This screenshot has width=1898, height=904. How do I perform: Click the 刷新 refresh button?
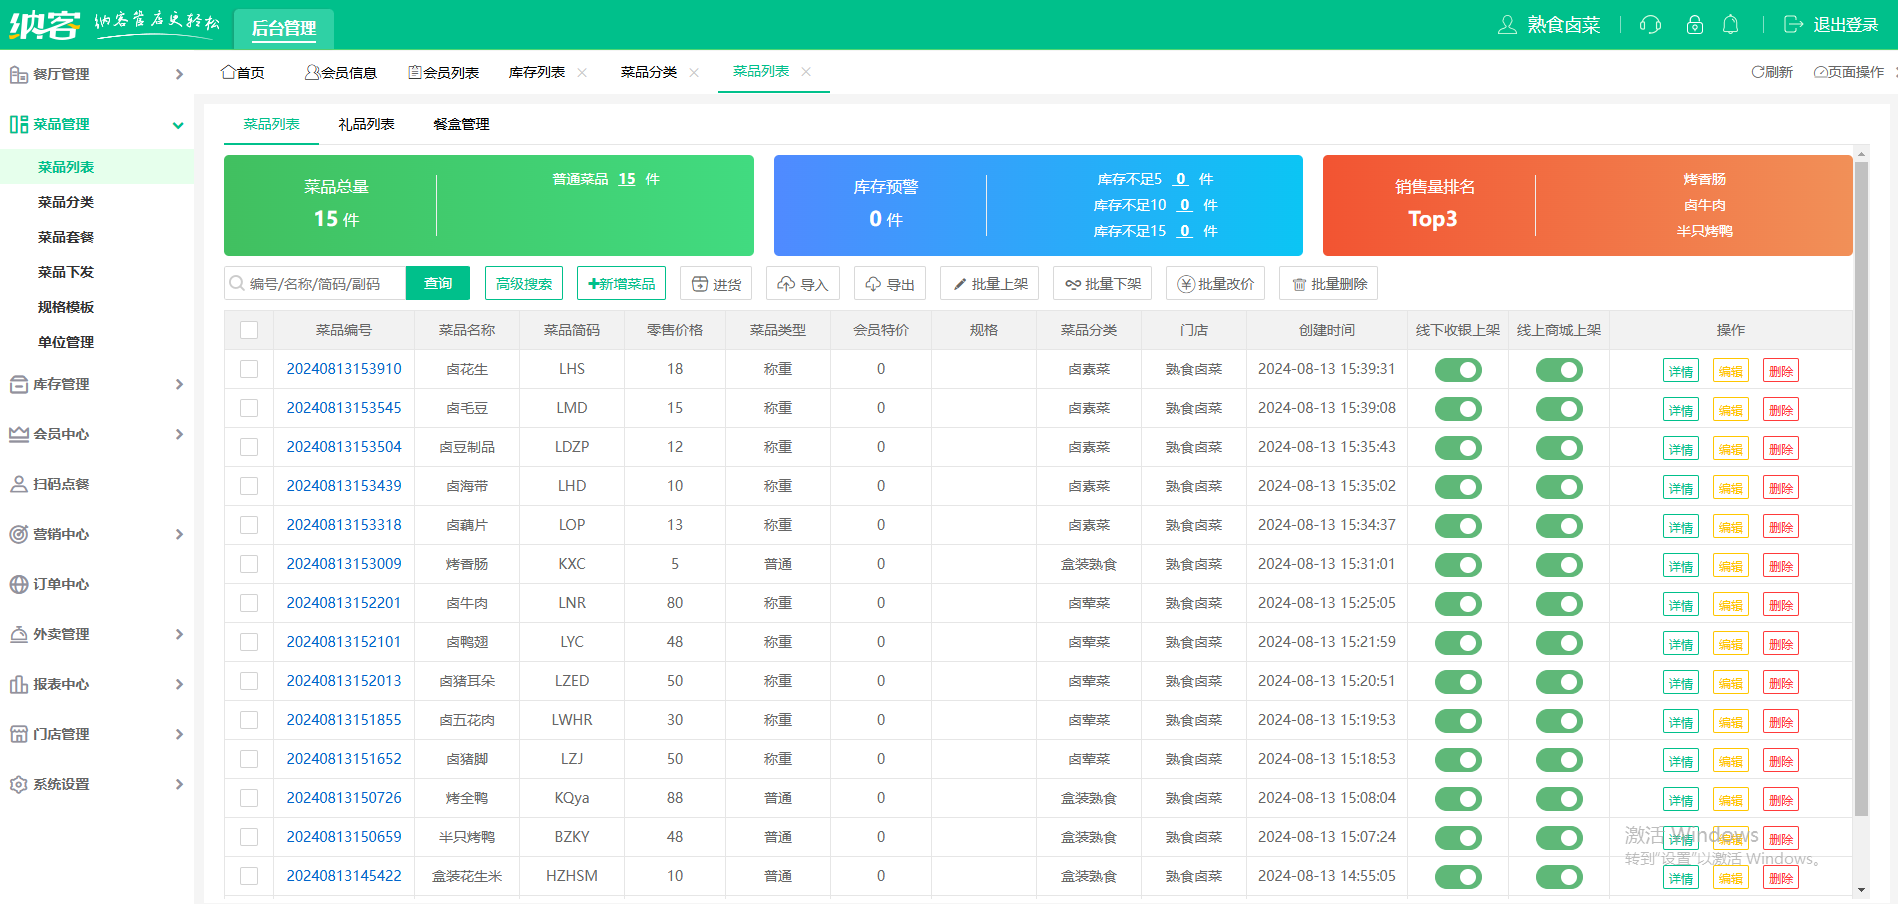click(1772, 72)
